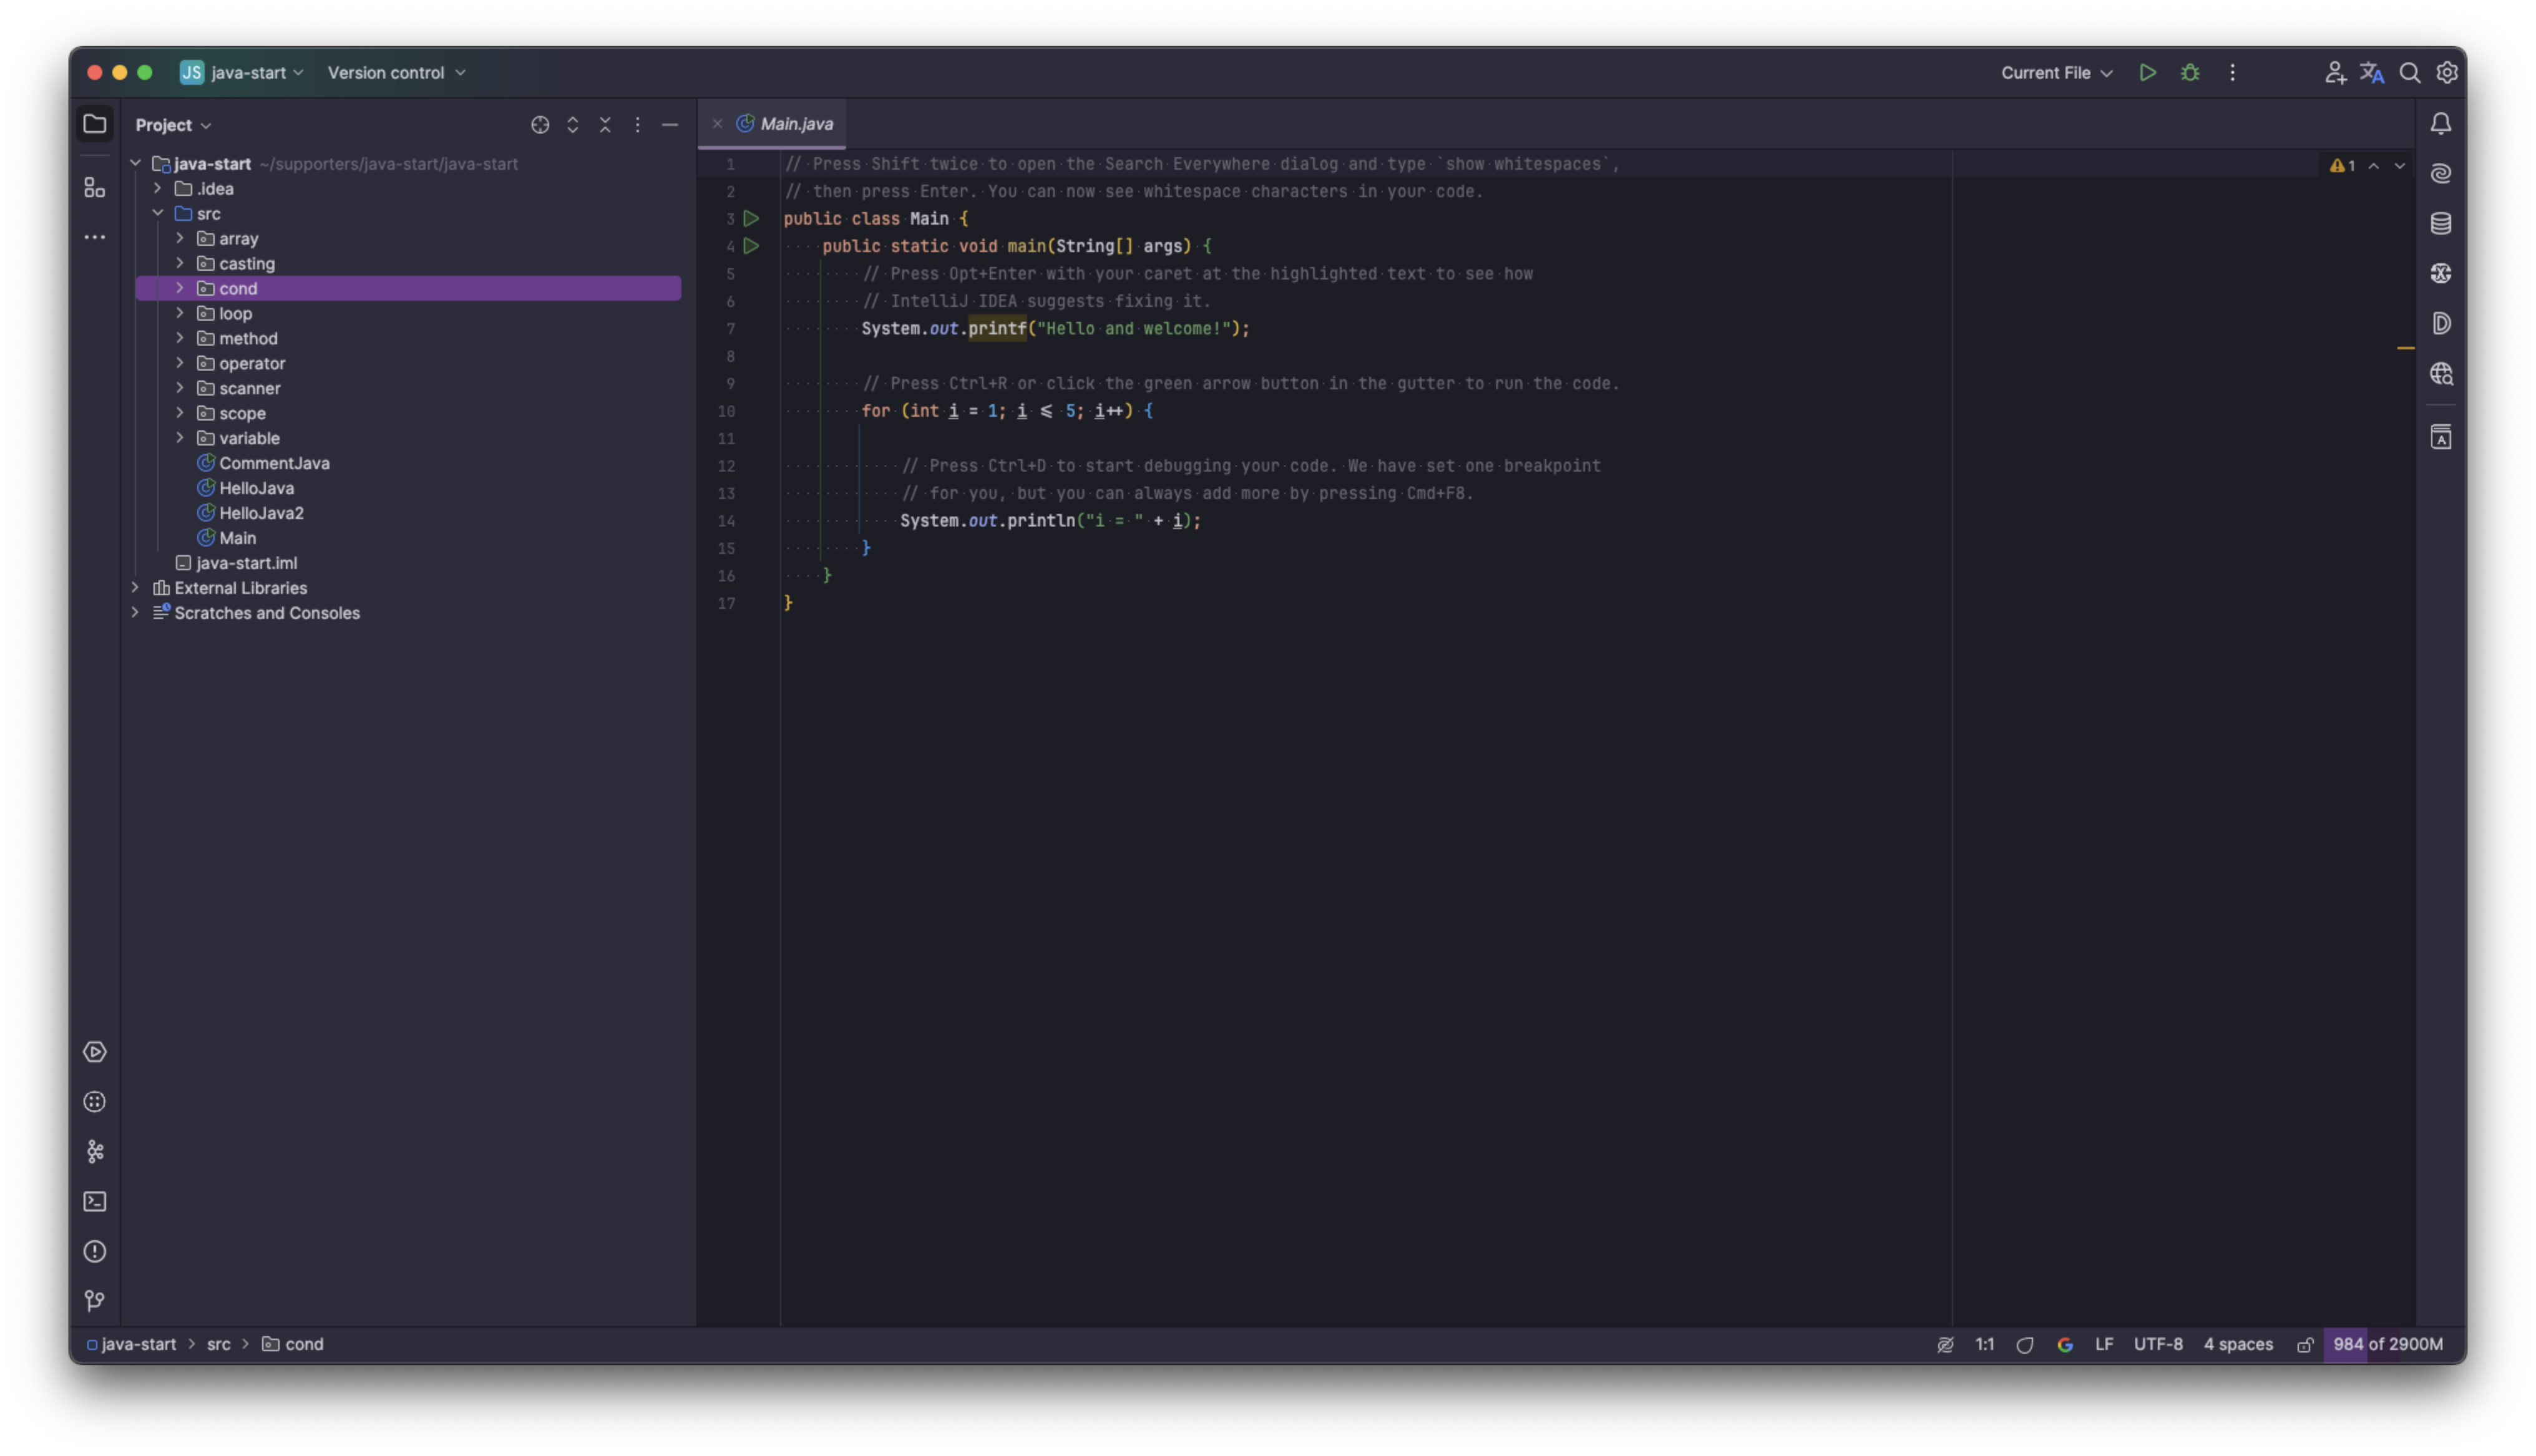Image resolution: width=2536 pixels, height=1456 pixels.
Task: Expand Scratches and Consoles node
Action: [135, 612]
